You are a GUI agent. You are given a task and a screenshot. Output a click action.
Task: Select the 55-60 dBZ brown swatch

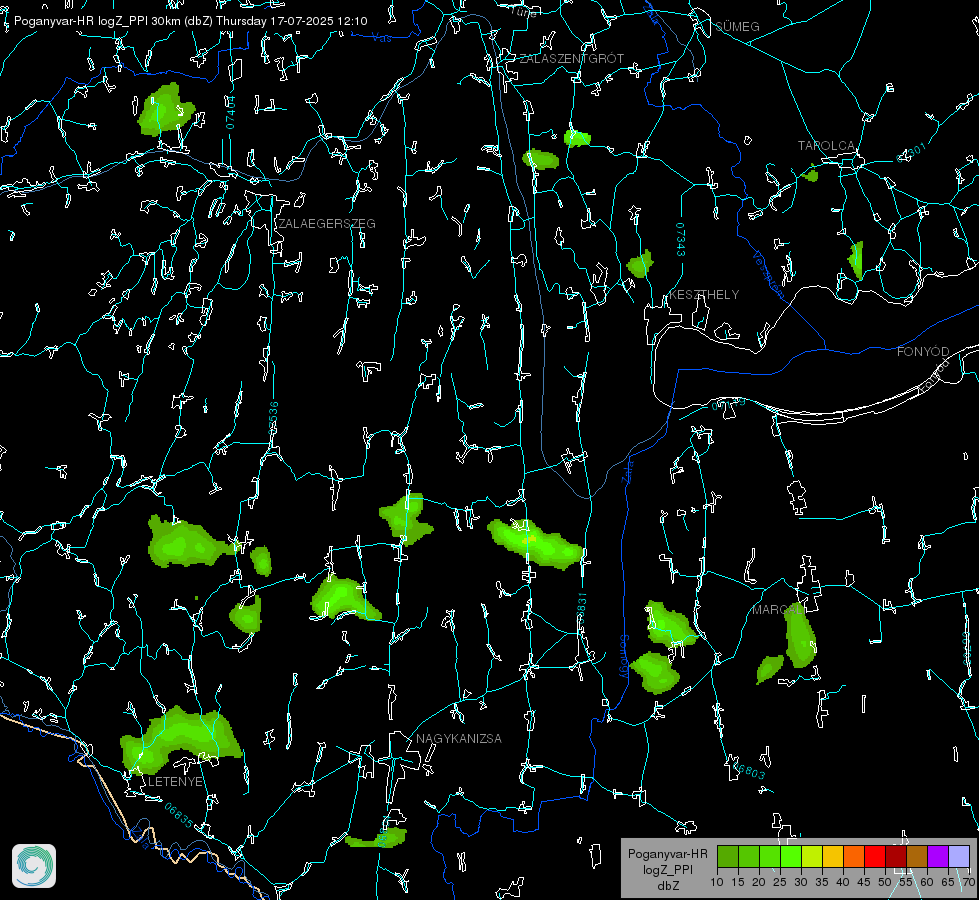pos(917,857)
